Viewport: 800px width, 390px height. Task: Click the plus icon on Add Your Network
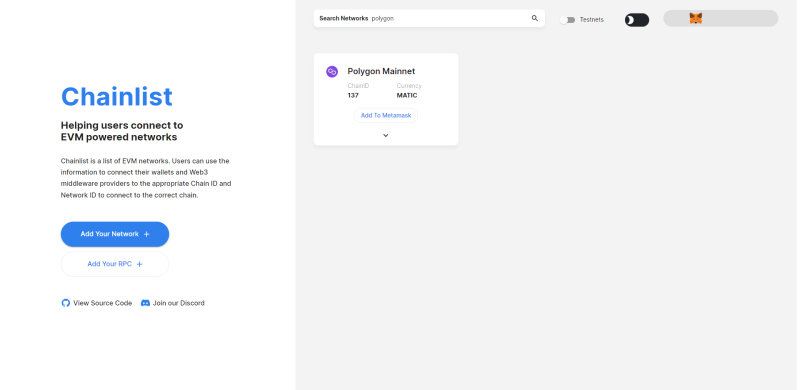coord(146,234)
